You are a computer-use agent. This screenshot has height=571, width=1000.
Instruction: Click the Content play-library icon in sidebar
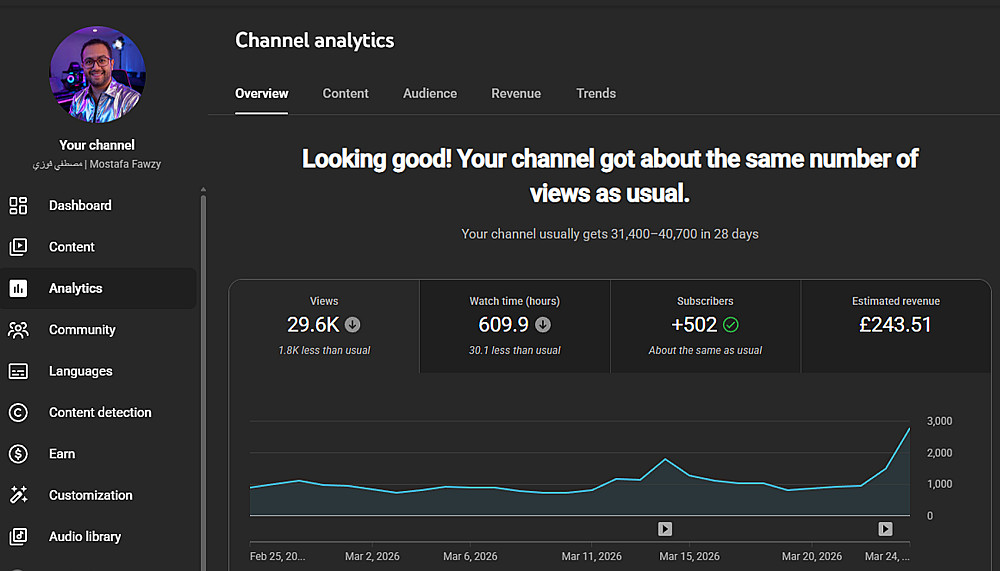click(x=18, y=247)
